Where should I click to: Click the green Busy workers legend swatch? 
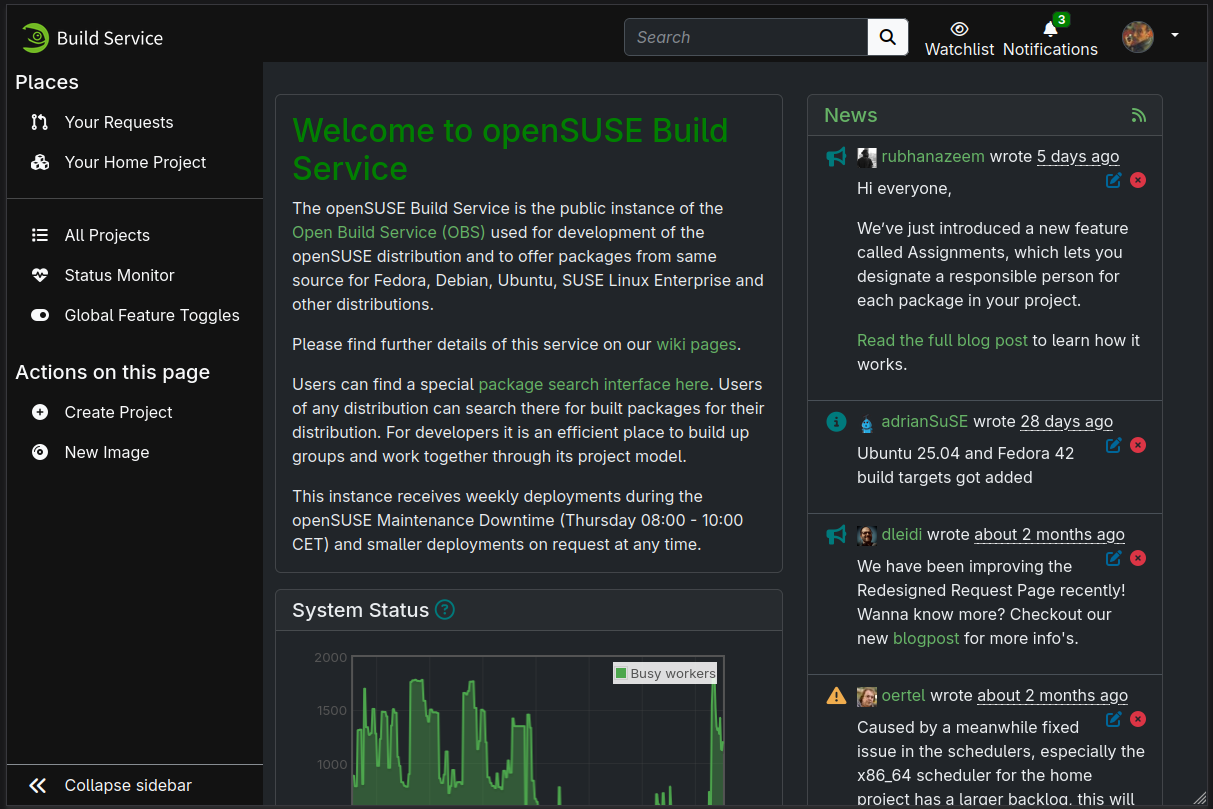621,673
